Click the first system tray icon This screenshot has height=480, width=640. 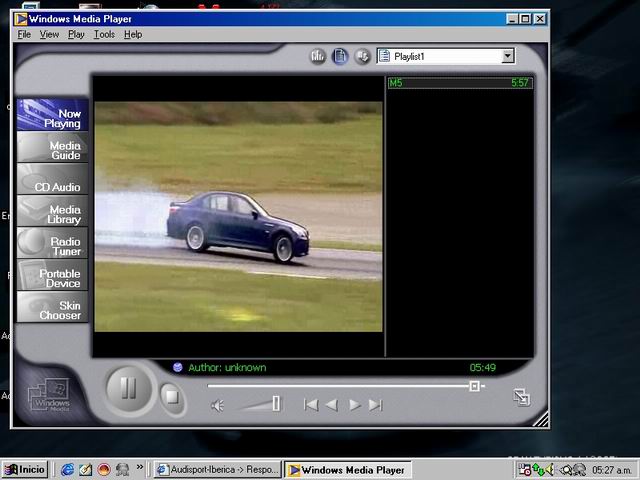524,470
